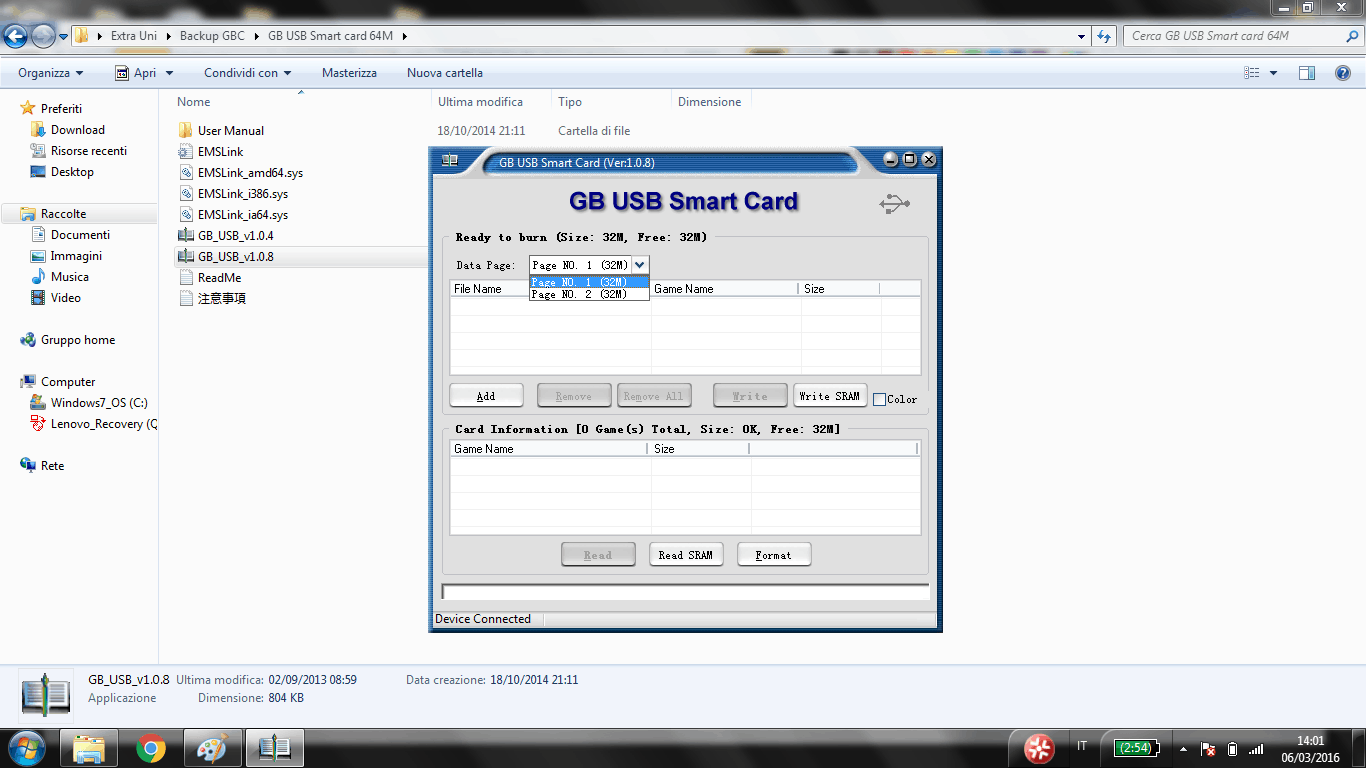1366x768 pixels.
Task: Select the EMSLink setup file icon
Action: 186,152
